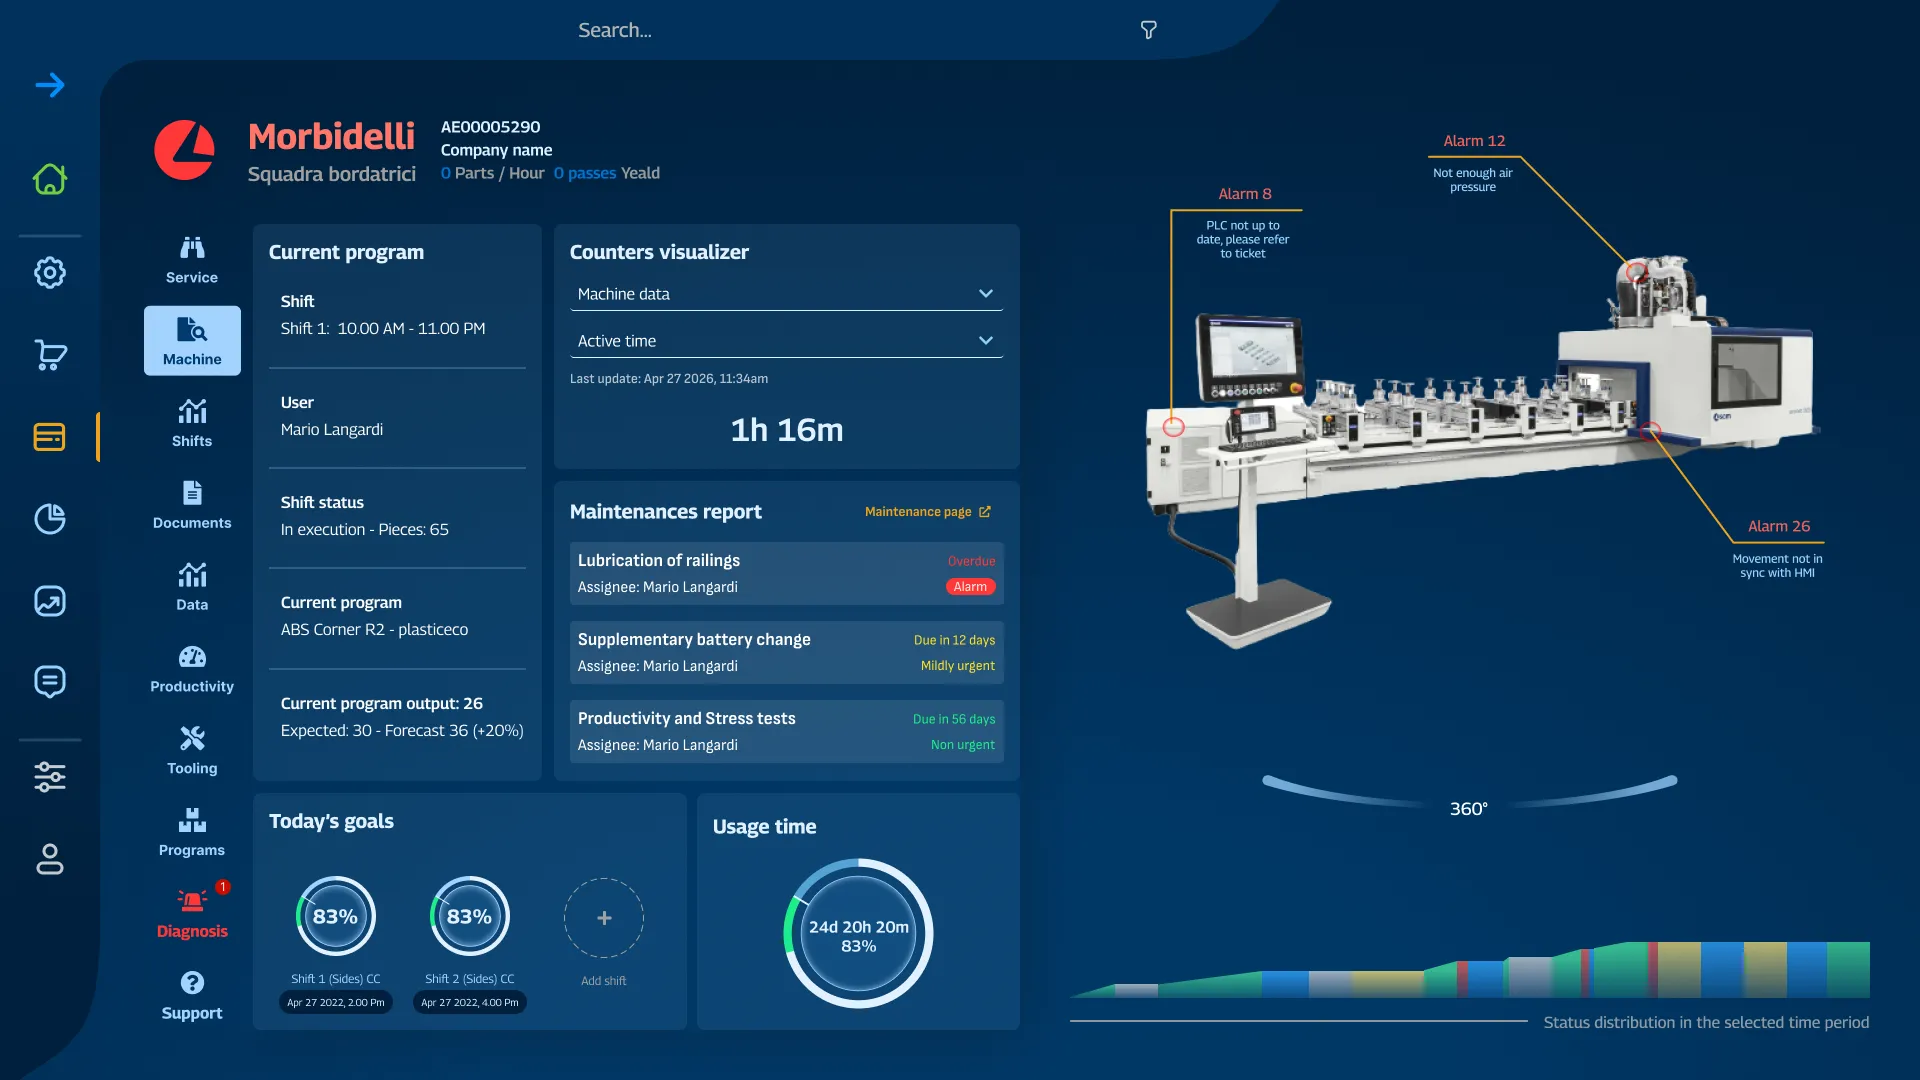Click the filter funnel icon by search
This screenshot has height=1080, width=1920.
[x=1149, y=30]
